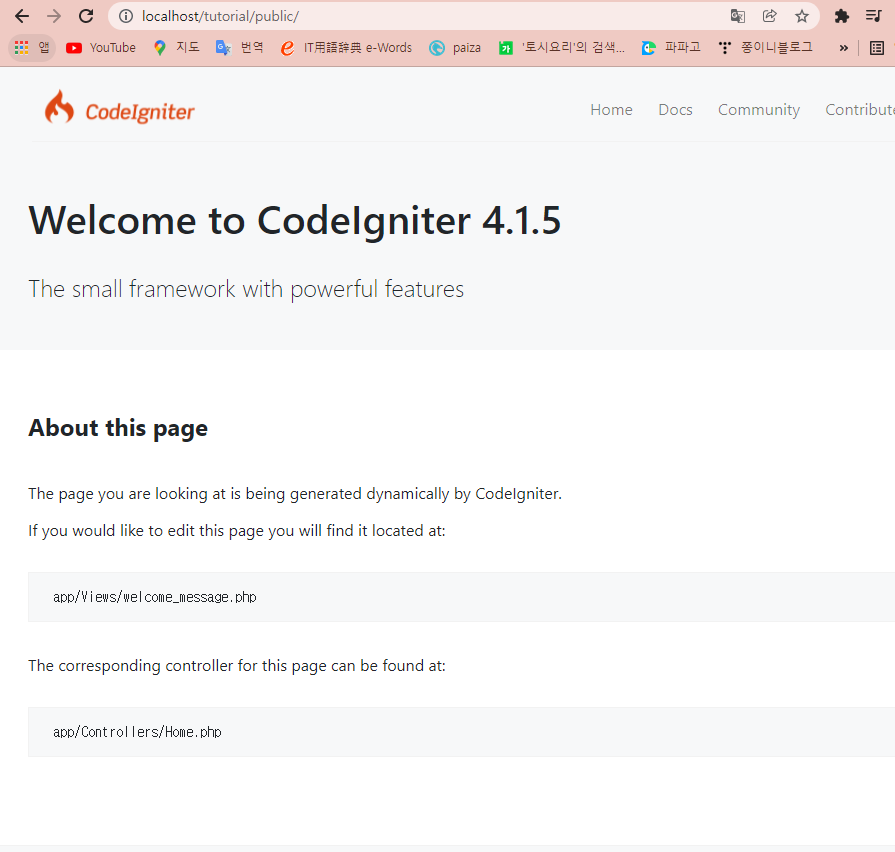
Task: Open the 종이니블로그 bookmark
Action: tap(766, 48)
